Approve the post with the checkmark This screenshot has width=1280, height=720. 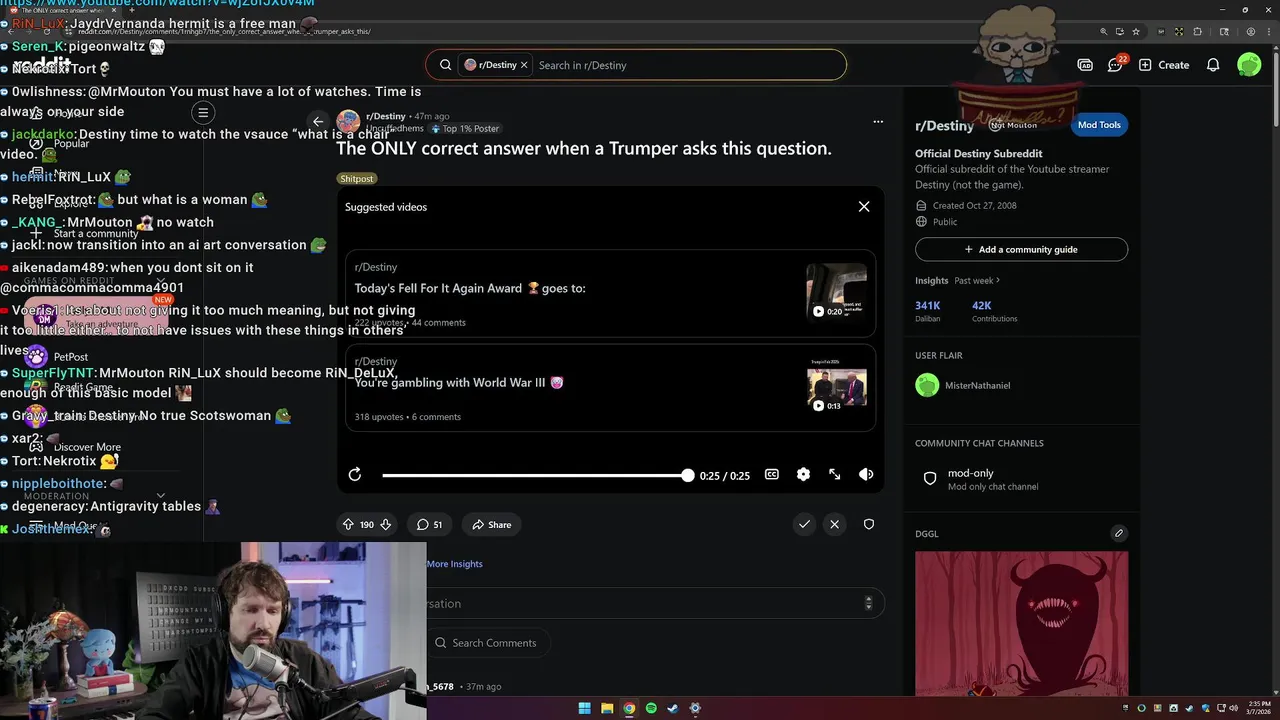click(804, 525)
